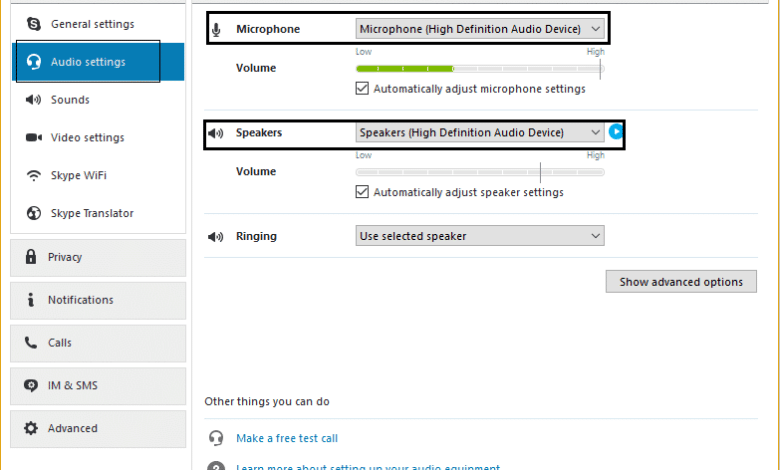Open General settings in the sidebar

98,24
